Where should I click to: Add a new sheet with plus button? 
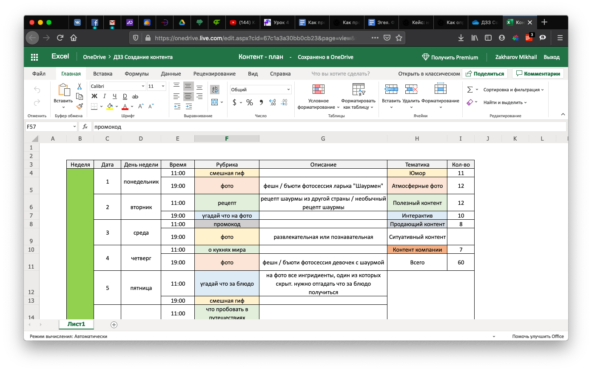tap(114, 324)
